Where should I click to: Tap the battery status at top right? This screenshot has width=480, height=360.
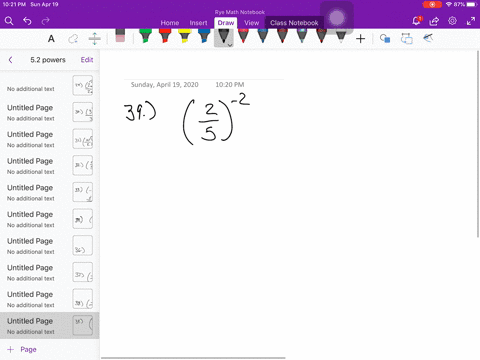466,4
